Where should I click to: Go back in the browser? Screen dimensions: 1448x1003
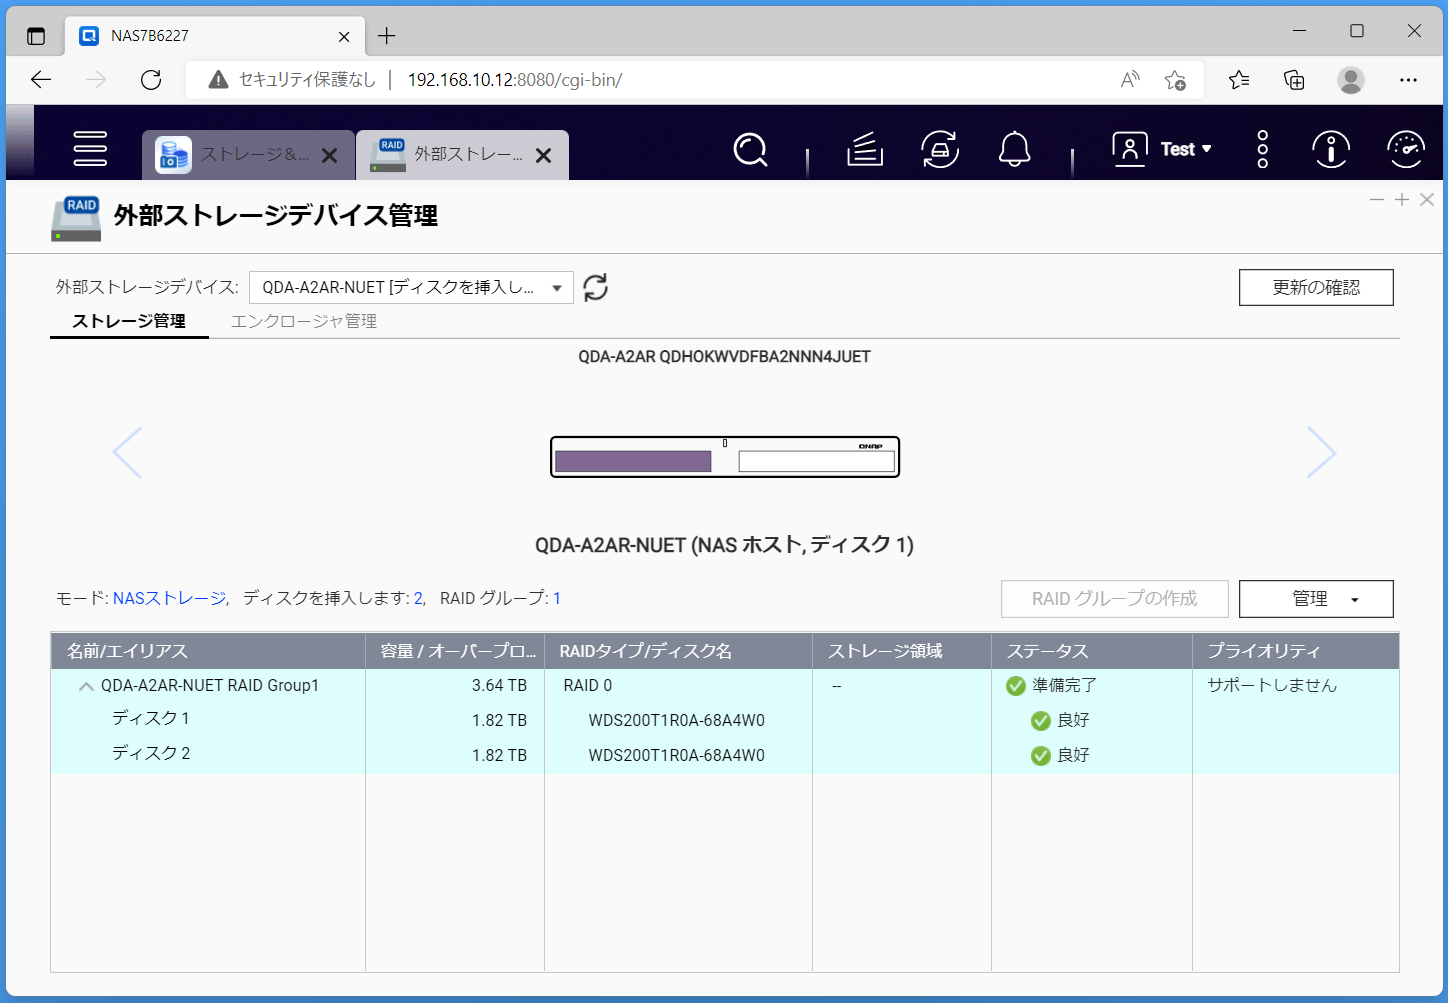coord(41,80)
